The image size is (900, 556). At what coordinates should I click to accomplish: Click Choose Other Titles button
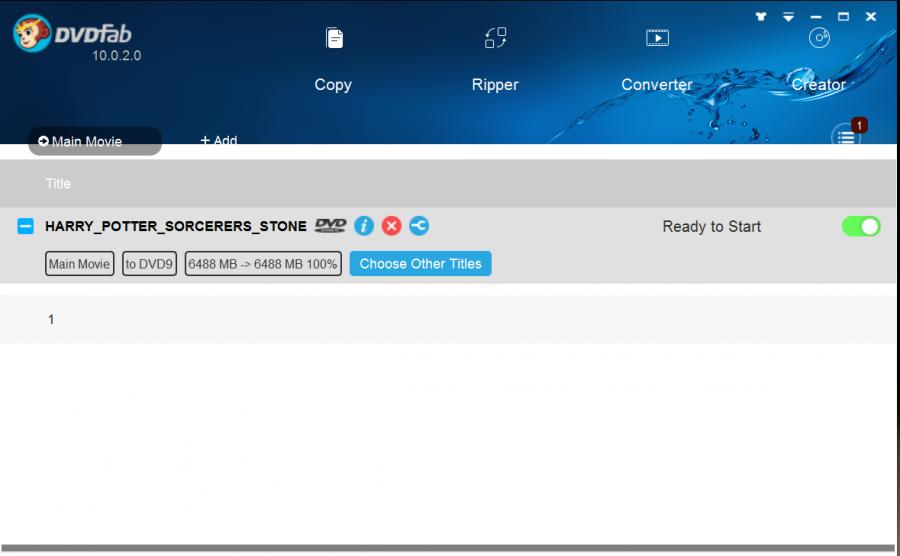420,264
